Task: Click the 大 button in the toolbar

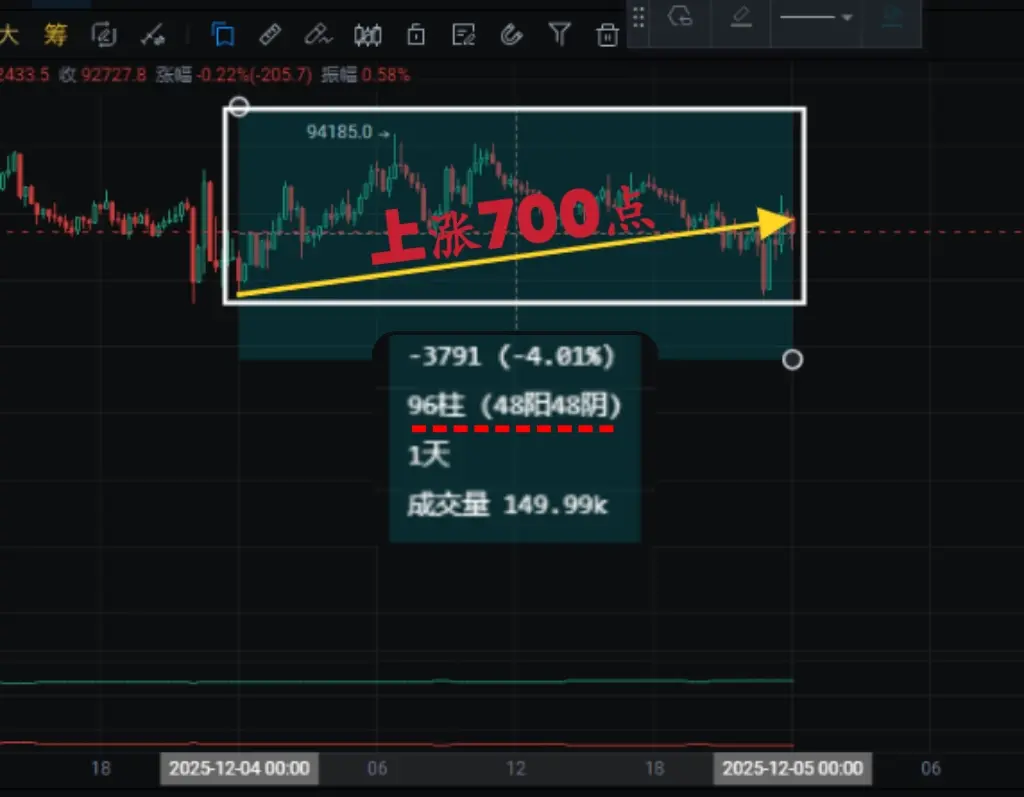Action: pyautogui.click(x=8, y=34)
